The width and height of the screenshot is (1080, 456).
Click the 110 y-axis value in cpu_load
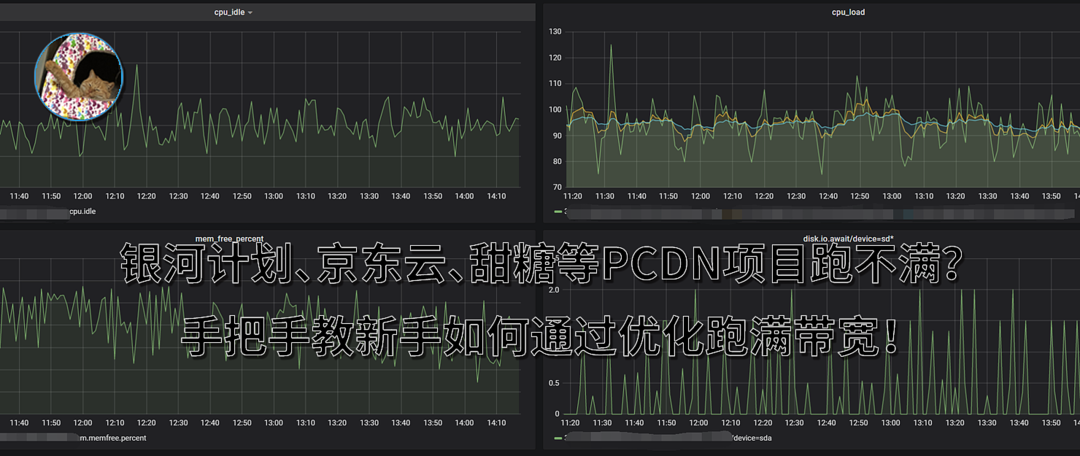coord(555,83)
